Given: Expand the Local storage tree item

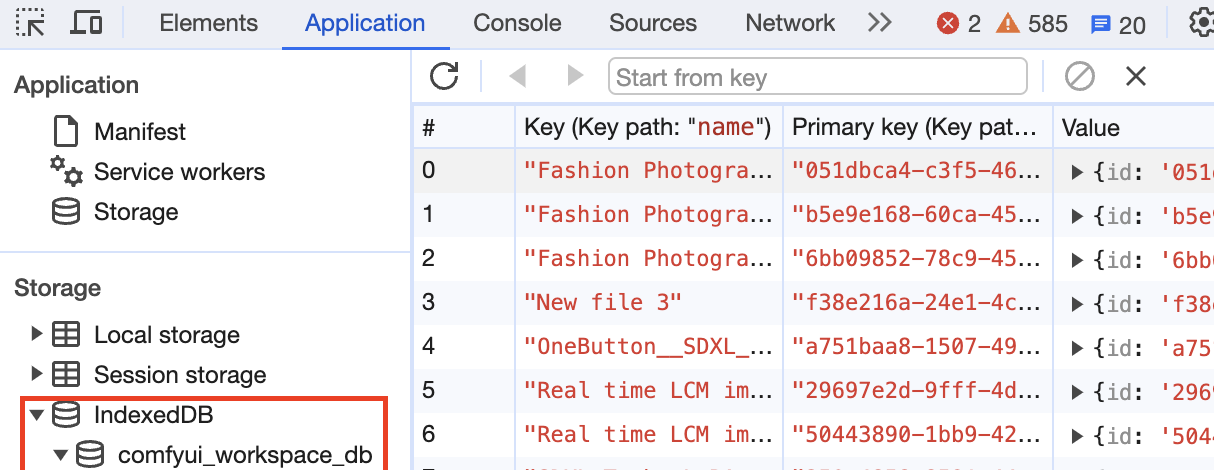Looking at the screenshot, I should click(38, 334).
